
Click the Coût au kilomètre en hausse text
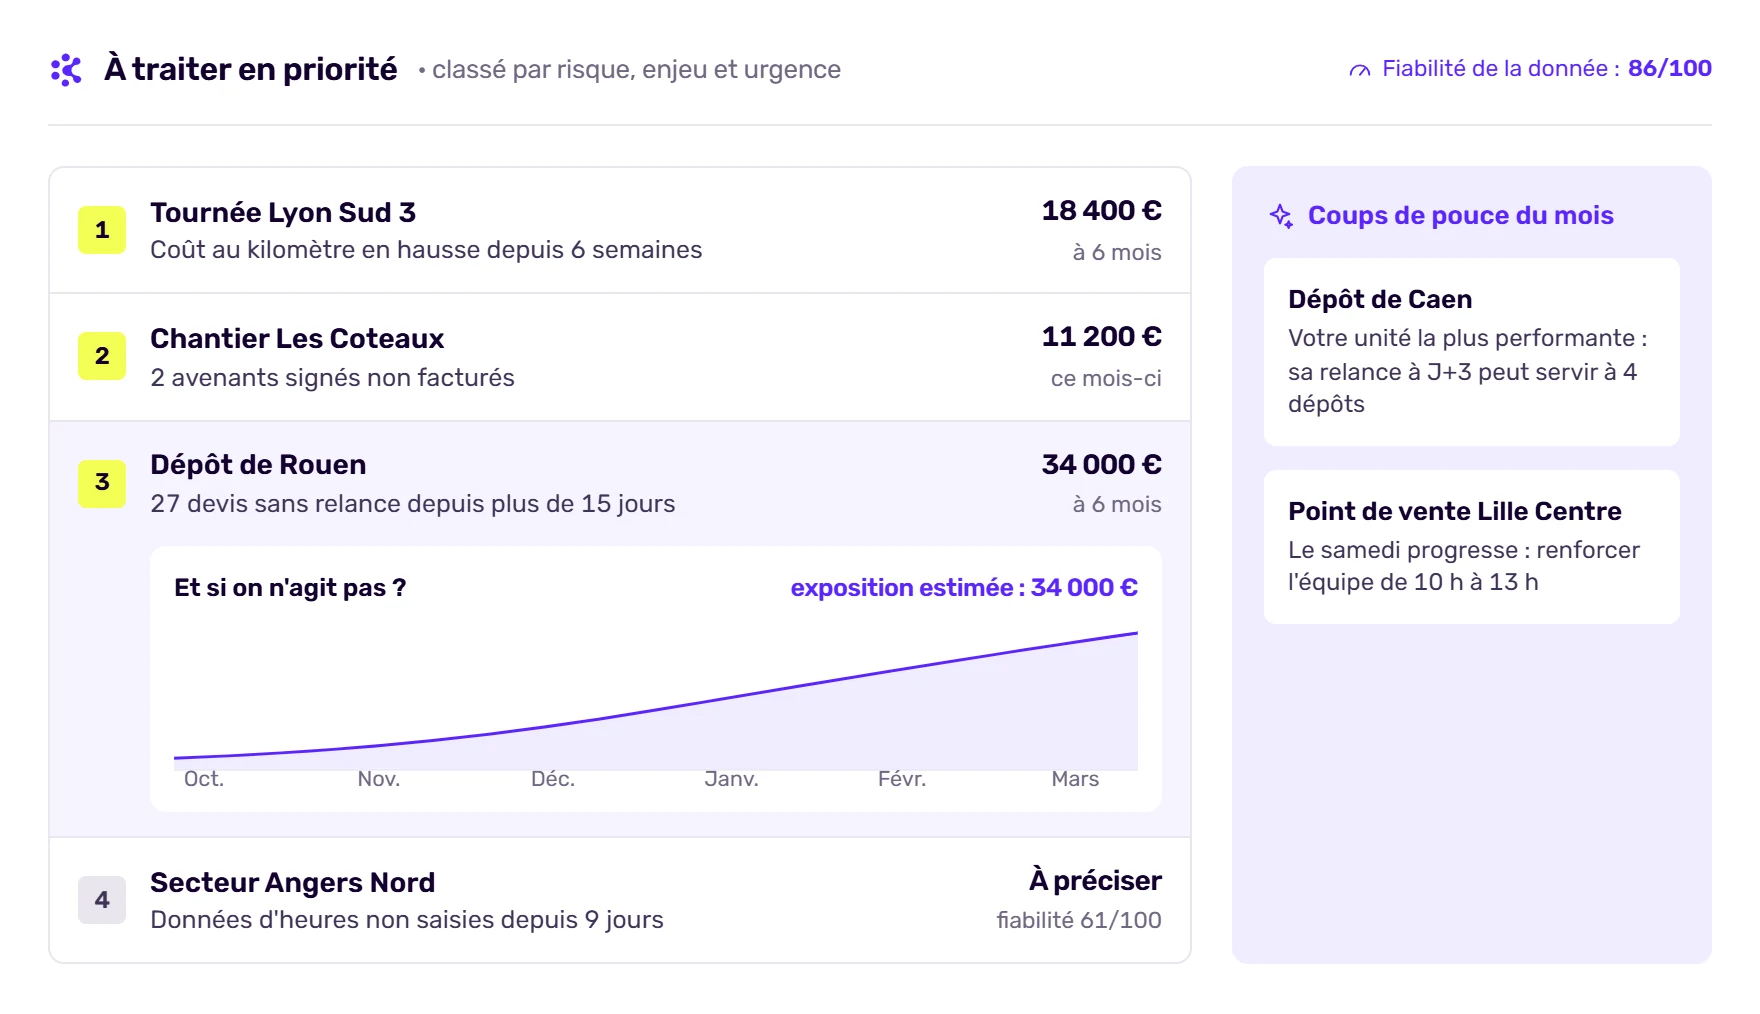426,250
